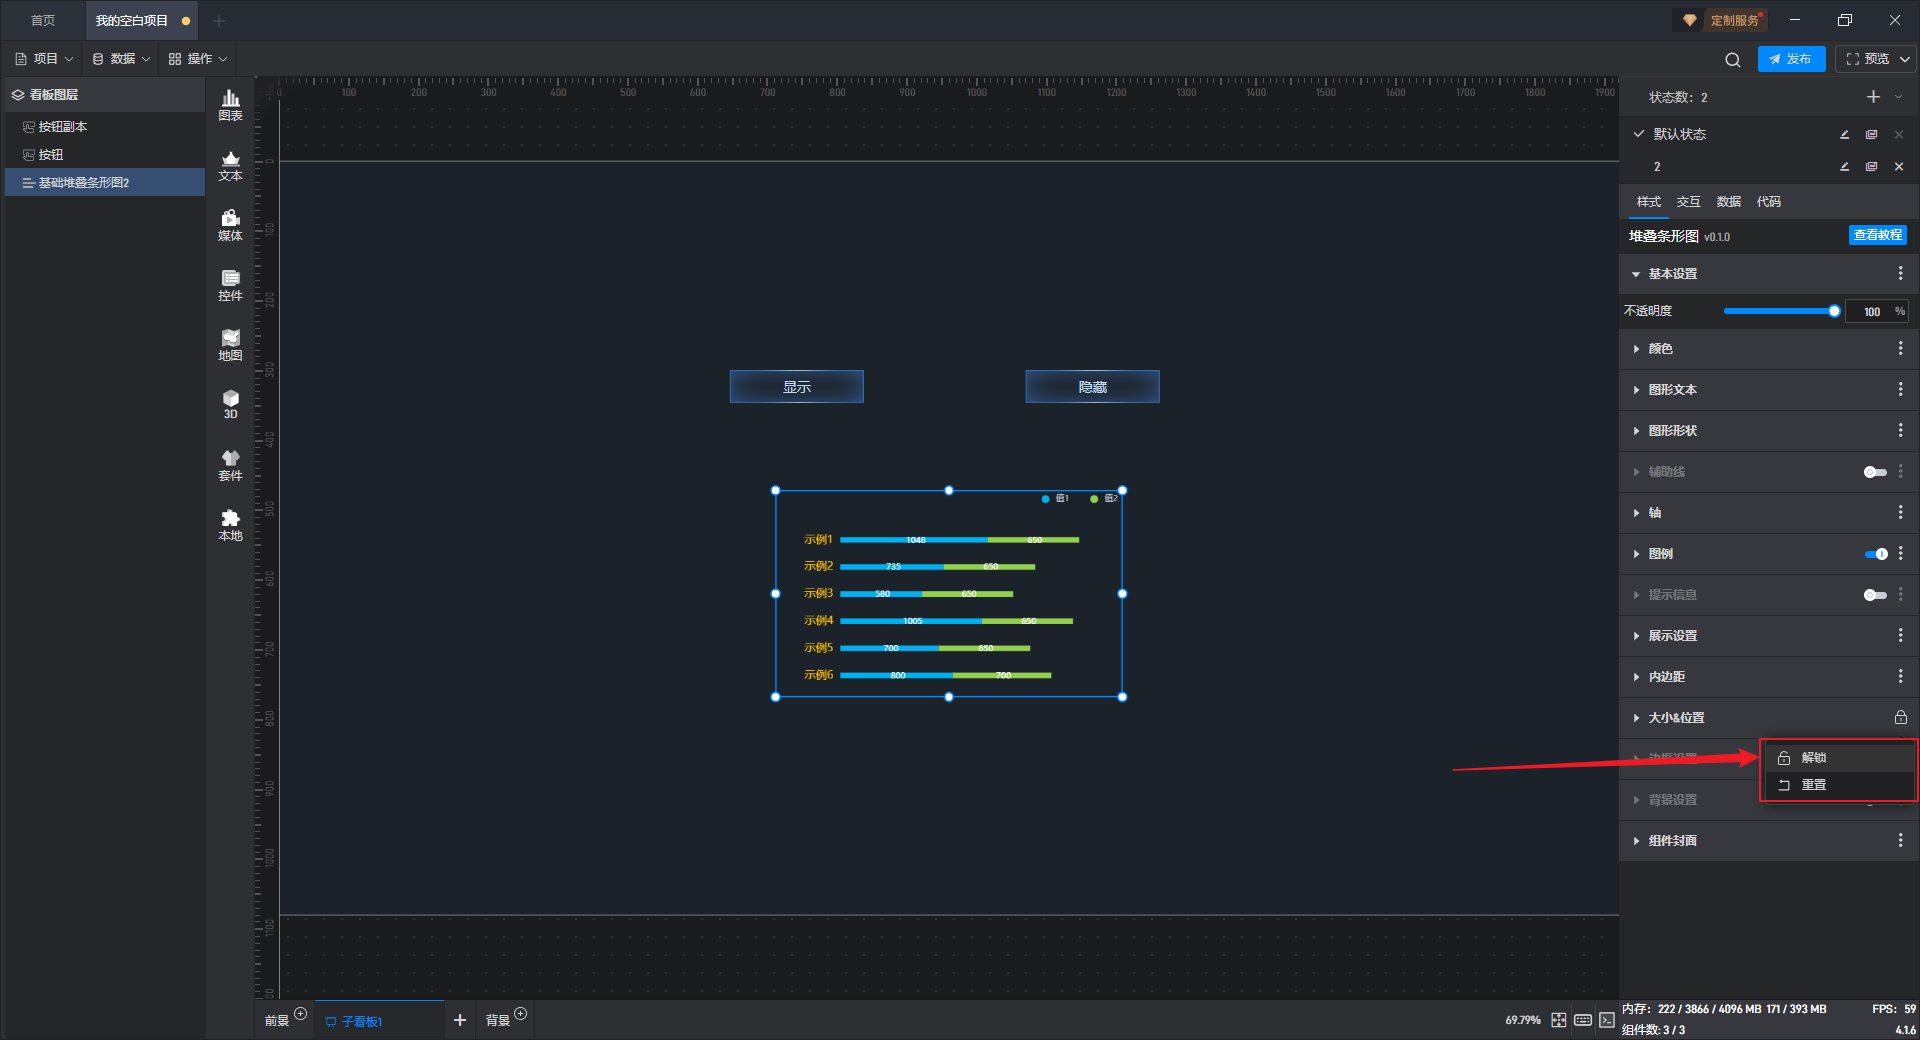
Task: Click the 显示 button on canvas
Action: pyautogui.click(x=797, y=387)
